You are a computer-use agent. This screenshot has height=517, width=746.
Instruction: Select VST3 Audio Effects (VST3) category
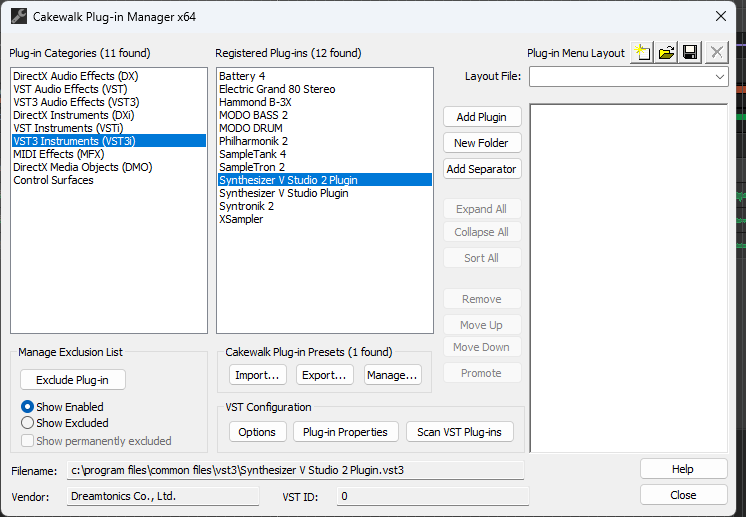tap(108, 102)
